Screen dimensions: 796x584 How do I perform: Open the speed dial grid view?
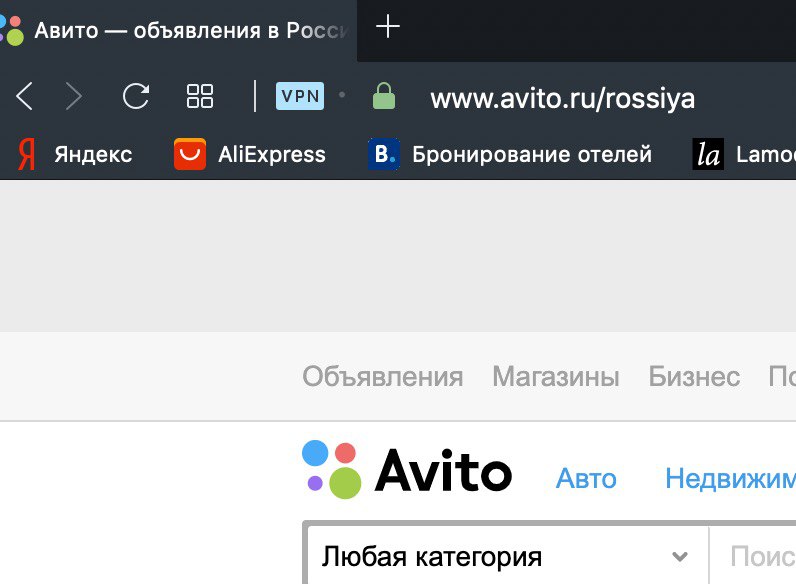coord(200,96)
